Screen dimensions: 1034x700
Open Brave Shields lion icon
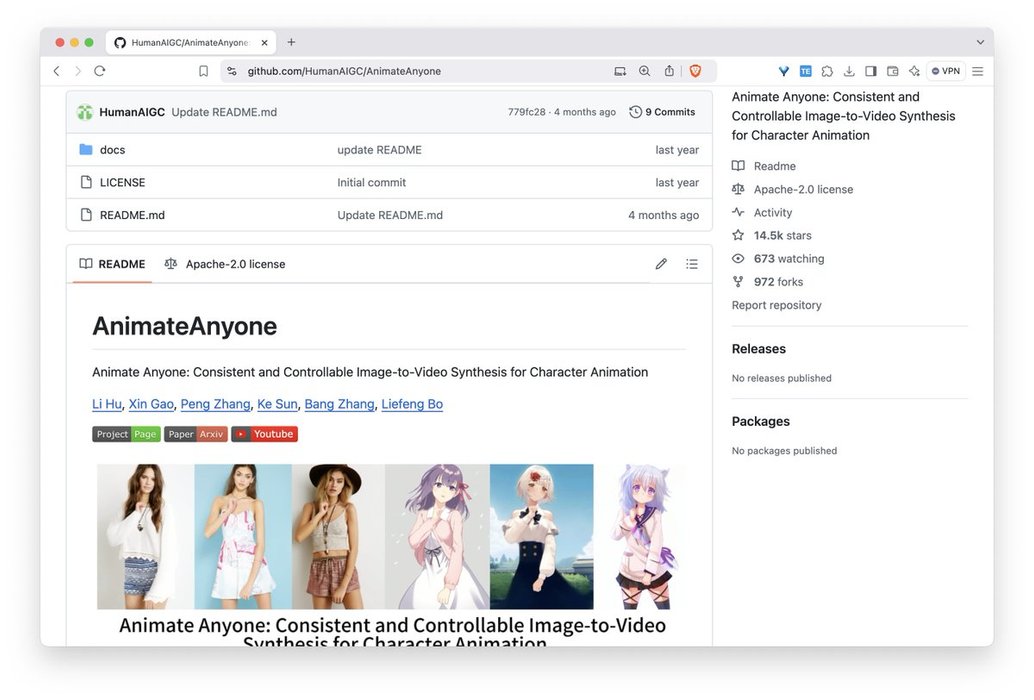pyautogui.click(x=695, y=71)
